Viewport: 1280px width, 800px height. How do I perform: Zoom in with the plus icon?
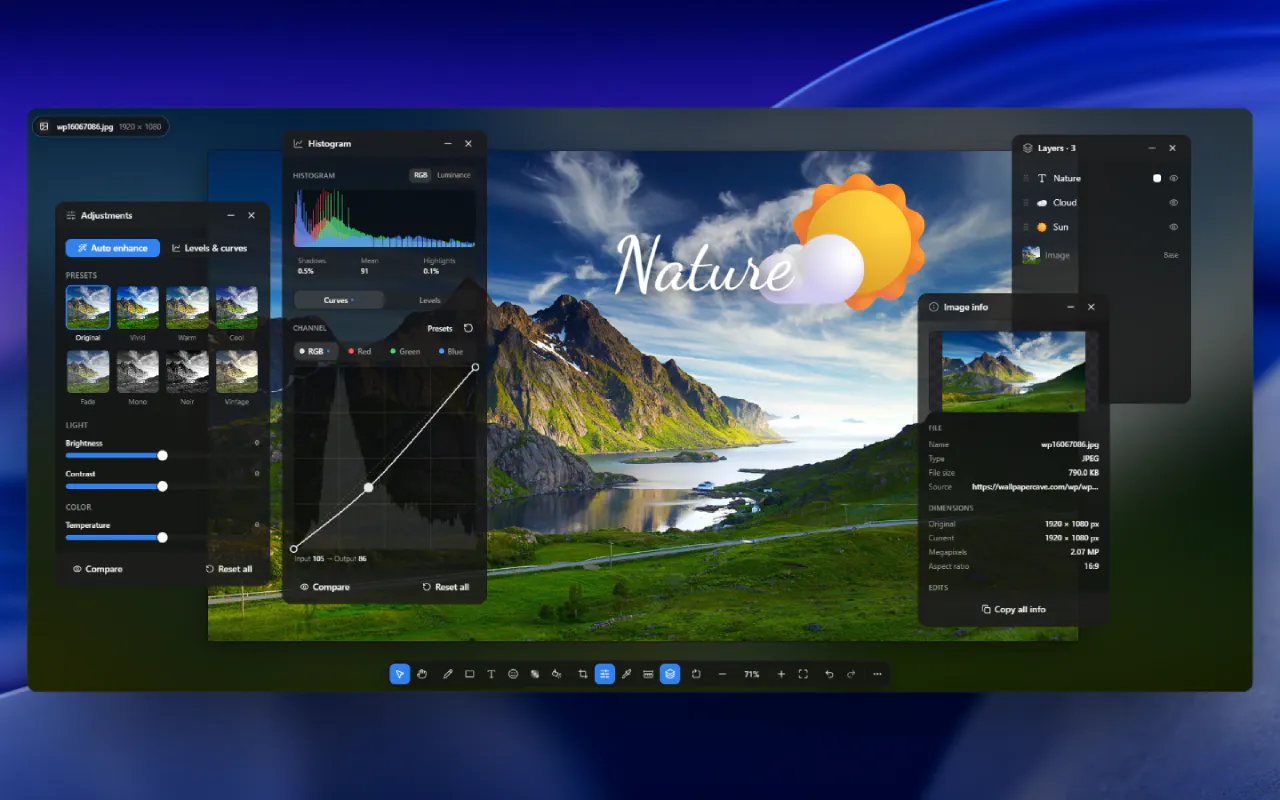(781, 674)
